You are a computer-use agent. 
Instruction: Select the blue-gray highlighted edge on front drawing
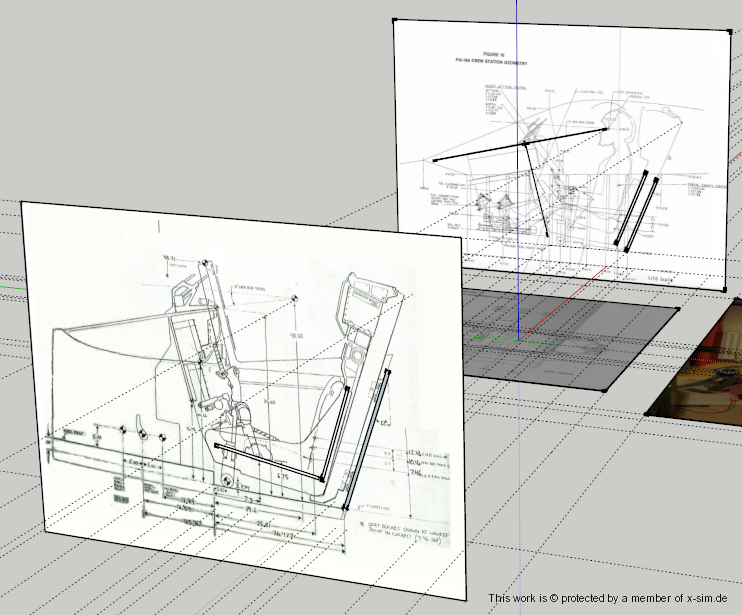point(368,437)
